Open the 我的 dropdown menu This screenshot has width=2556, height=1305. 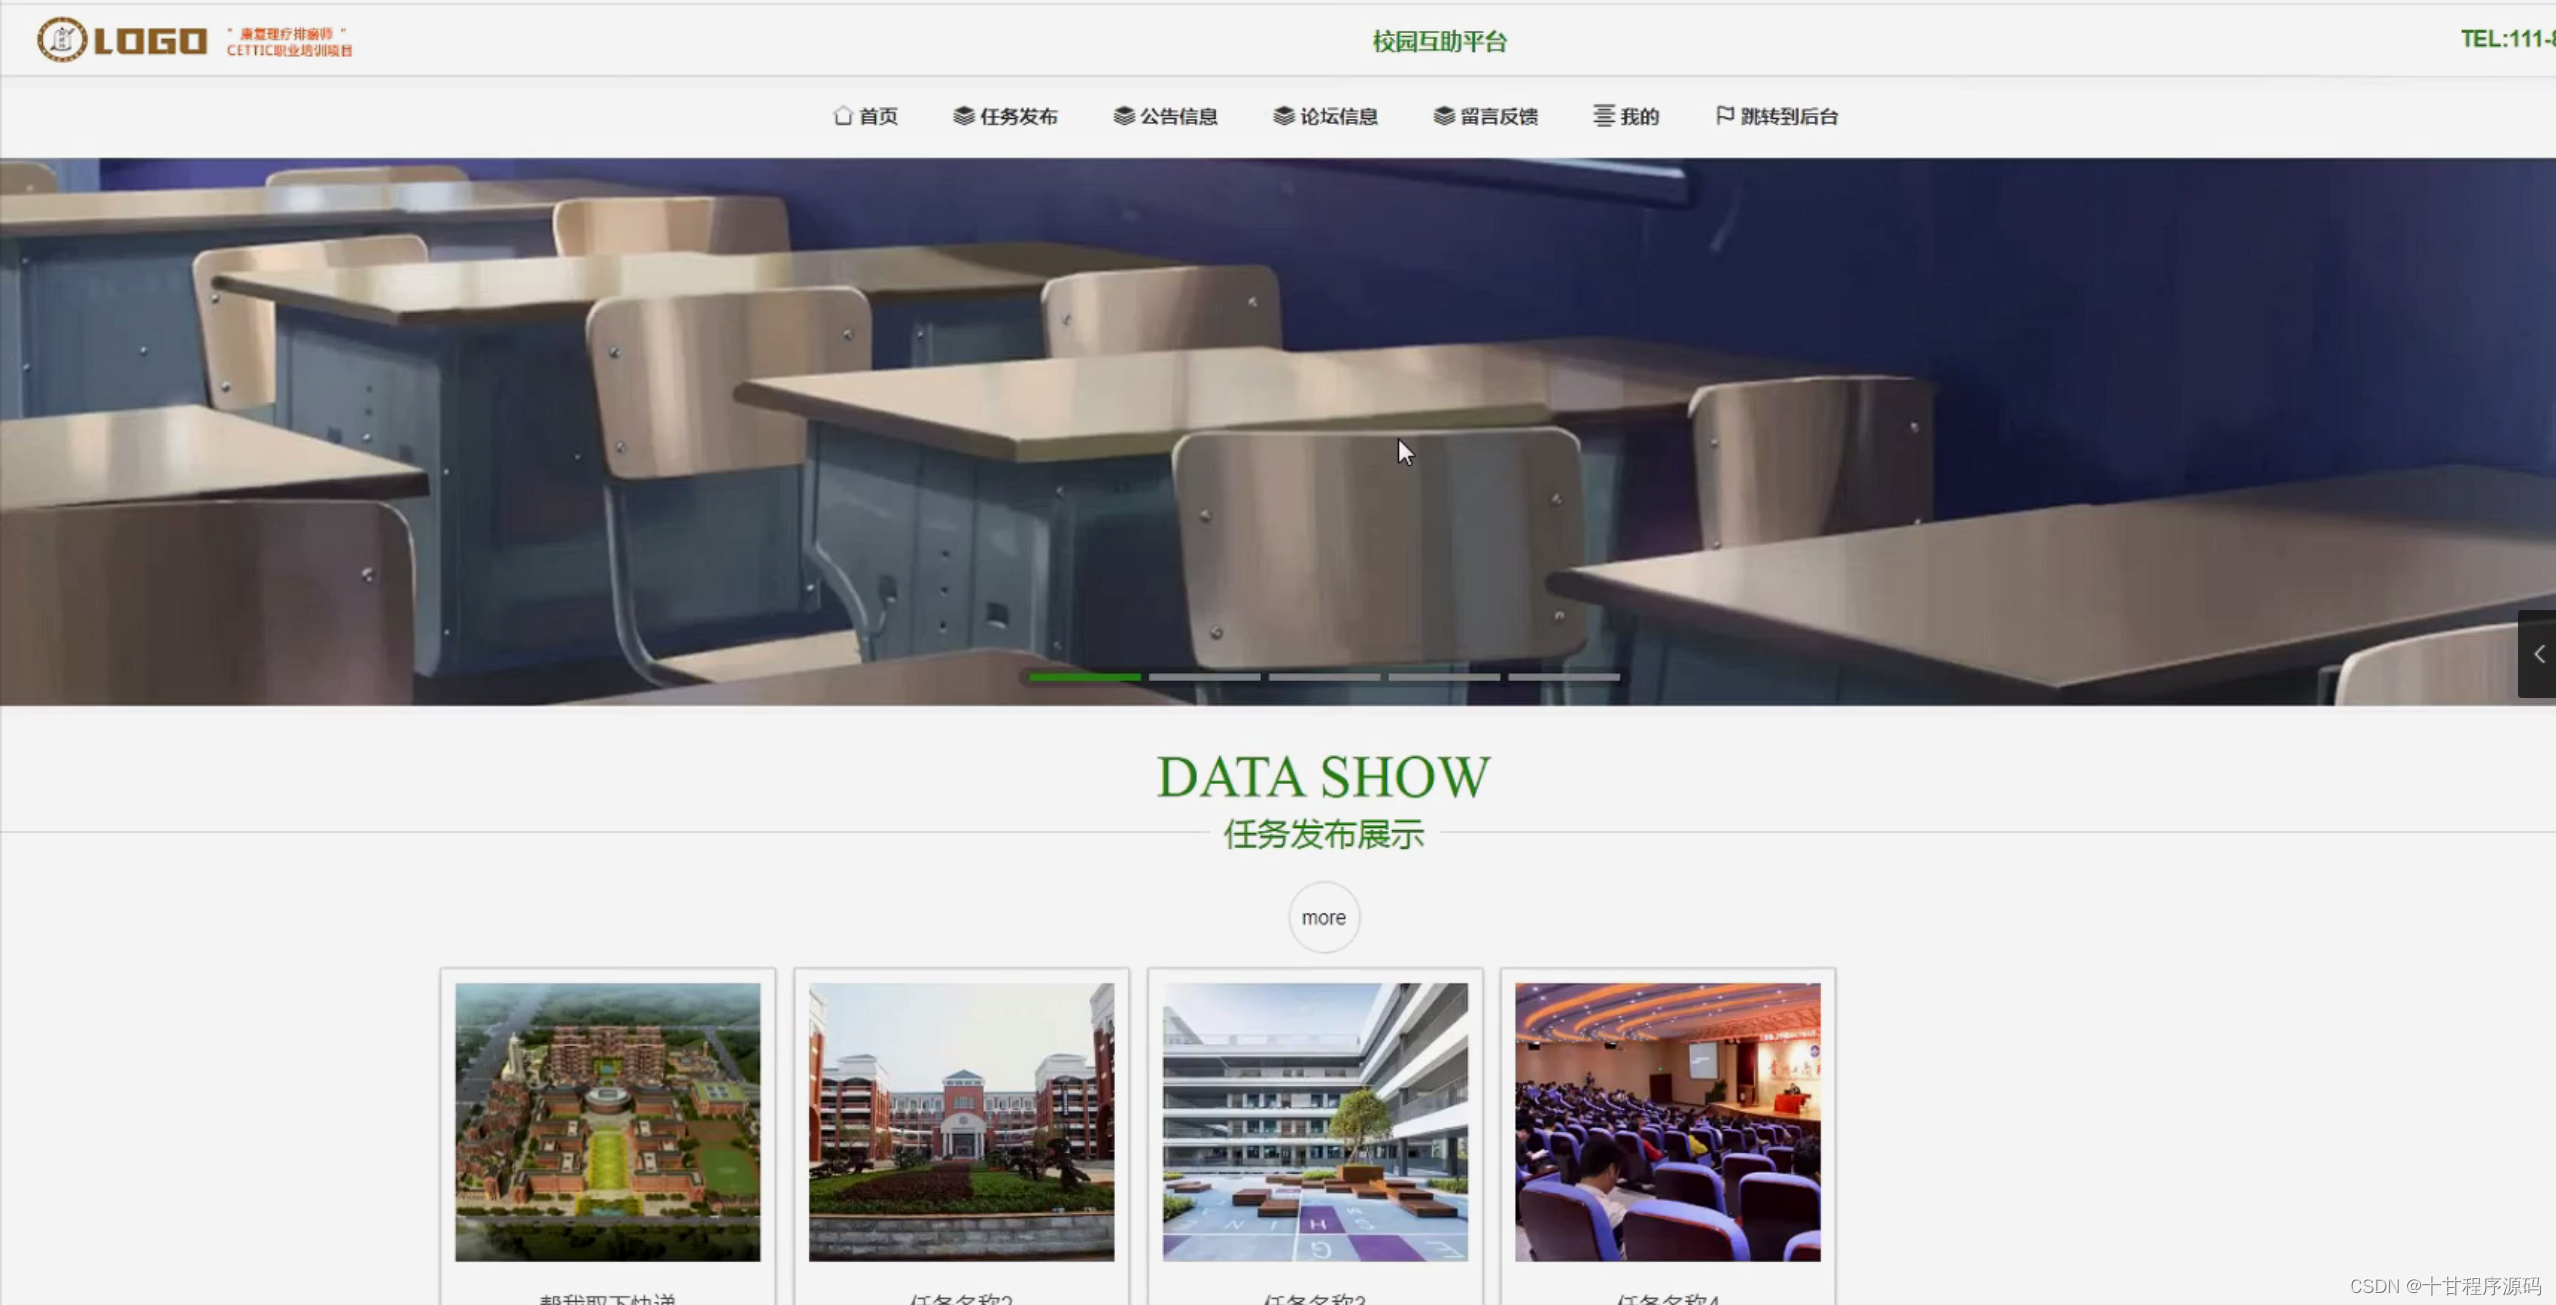click(x=1639, y=117)
